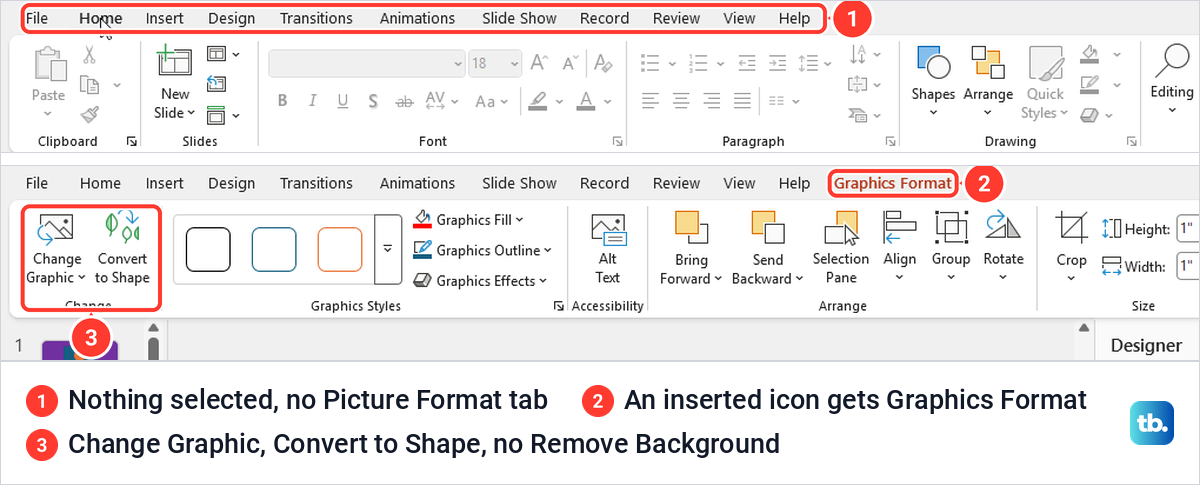Toggle Italic formatting
The image size is (1200, 485).
(x=313, y=101)
